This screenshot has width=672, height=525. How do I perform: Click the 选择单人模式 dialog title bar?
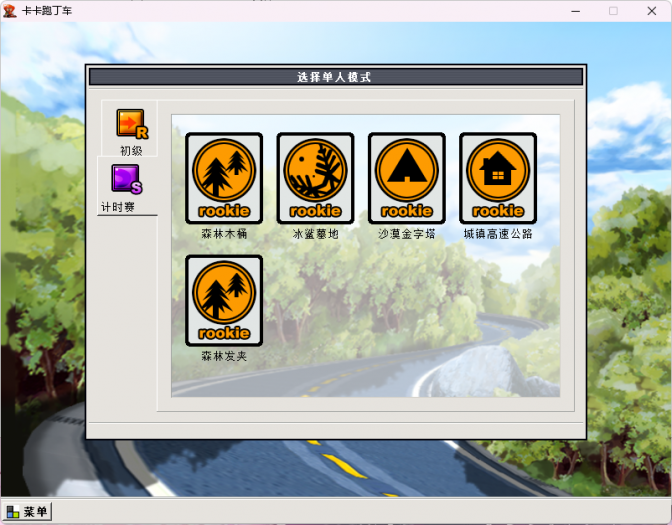point(335,77)
